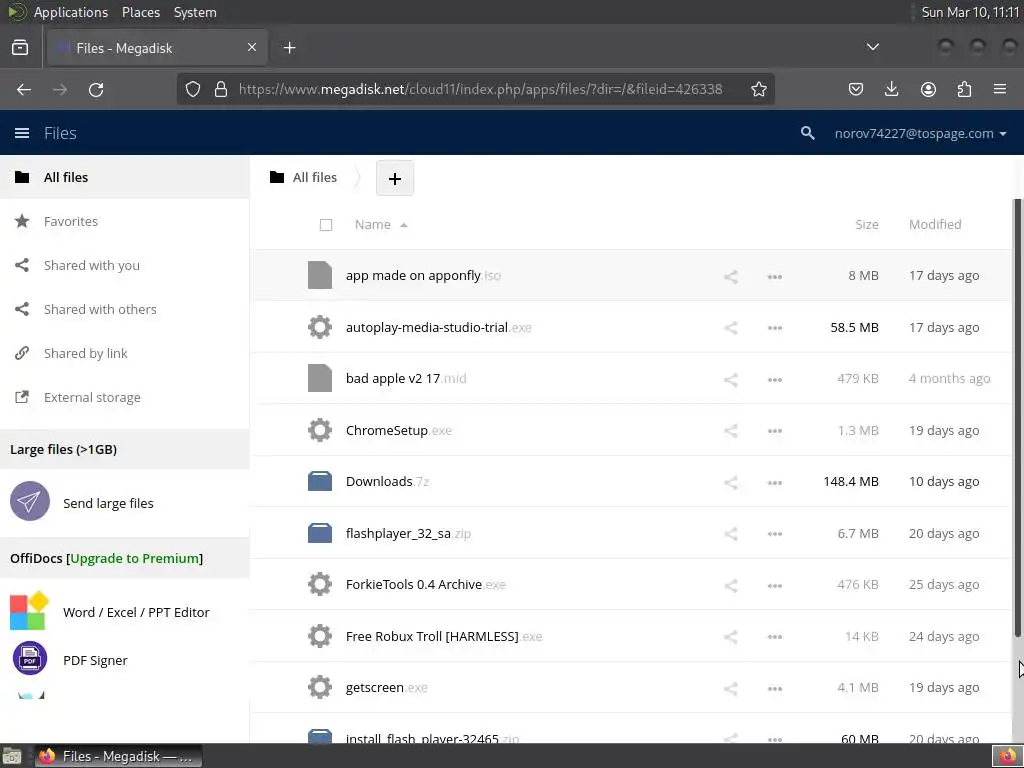Share getscreen.exe

[x=731, y=688]
